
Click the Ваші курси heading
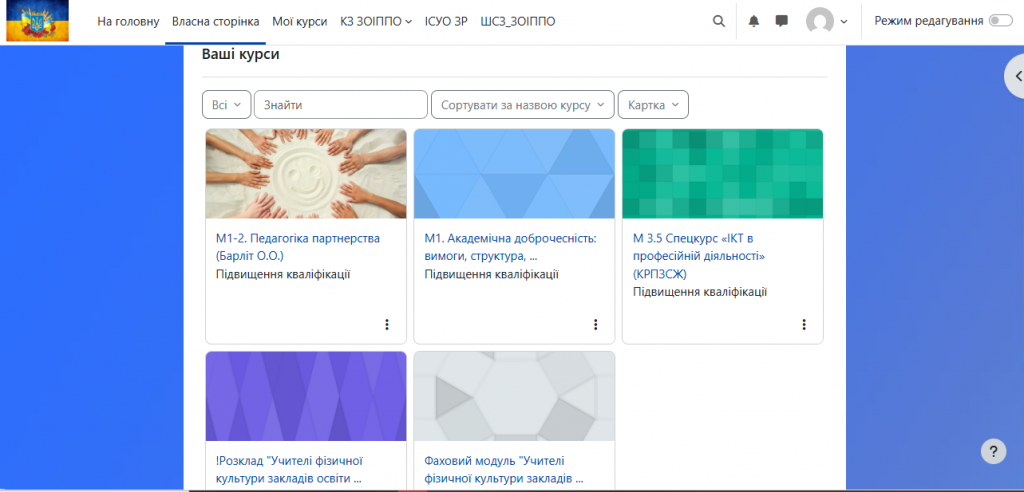[240, 54]
